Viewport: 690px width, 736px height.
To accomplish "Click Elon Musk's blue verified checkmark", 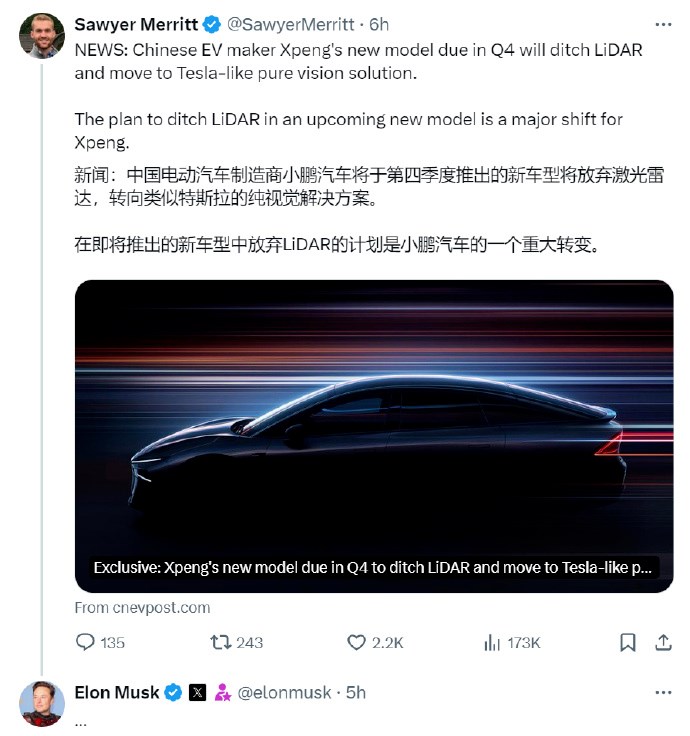I will click(x=173, y=692).
